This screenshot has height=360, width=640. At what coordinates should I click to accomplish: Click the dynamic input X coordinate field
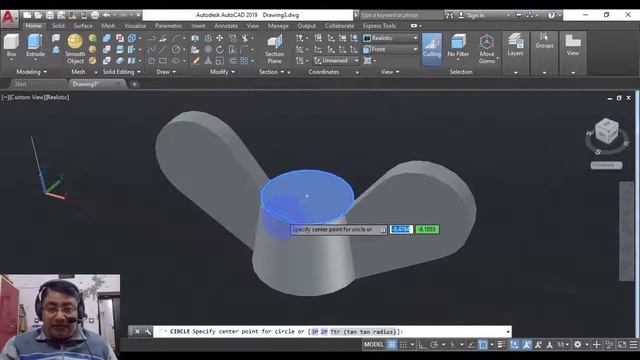[401, 229]
